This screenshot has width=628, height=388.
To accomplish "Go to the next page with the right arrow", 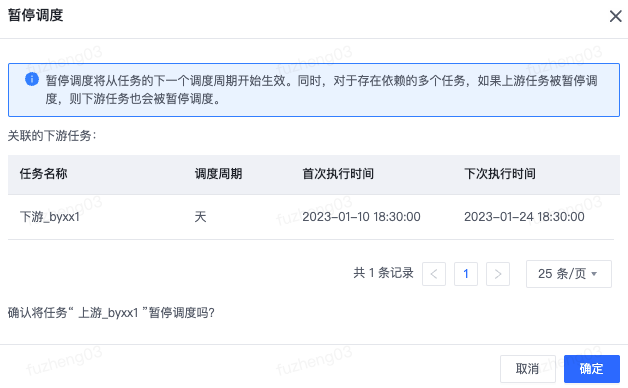I will click(x=498, y=274).
